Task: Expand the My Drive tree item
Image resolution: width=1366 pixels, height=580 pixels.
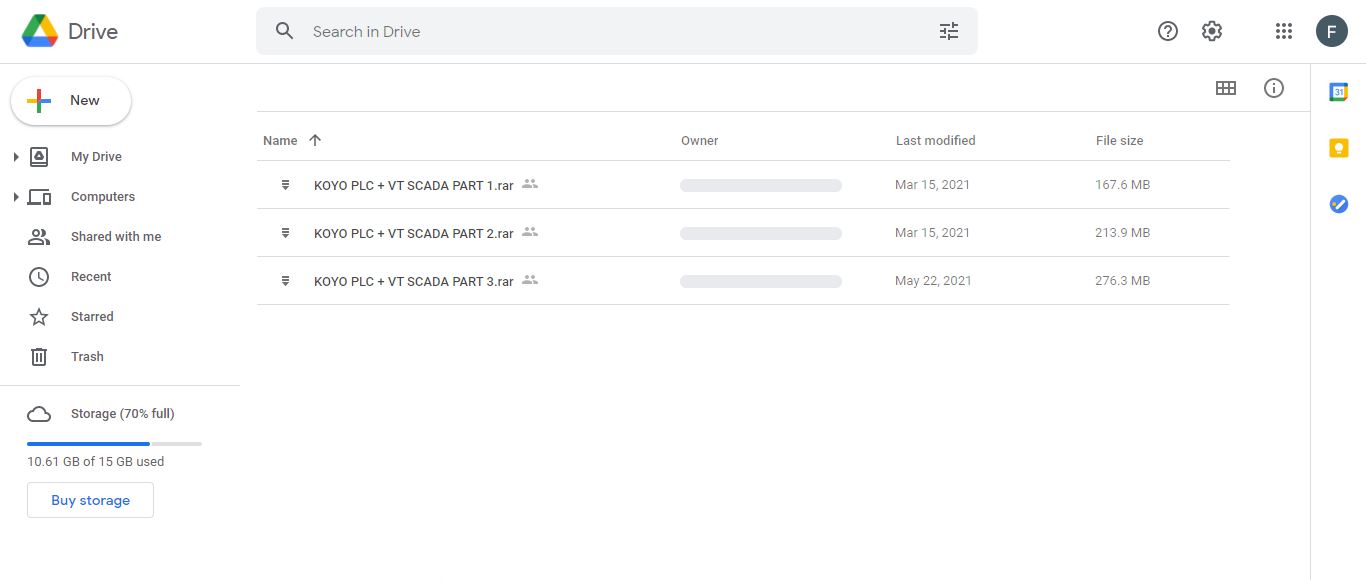Action: coord(15,156)
